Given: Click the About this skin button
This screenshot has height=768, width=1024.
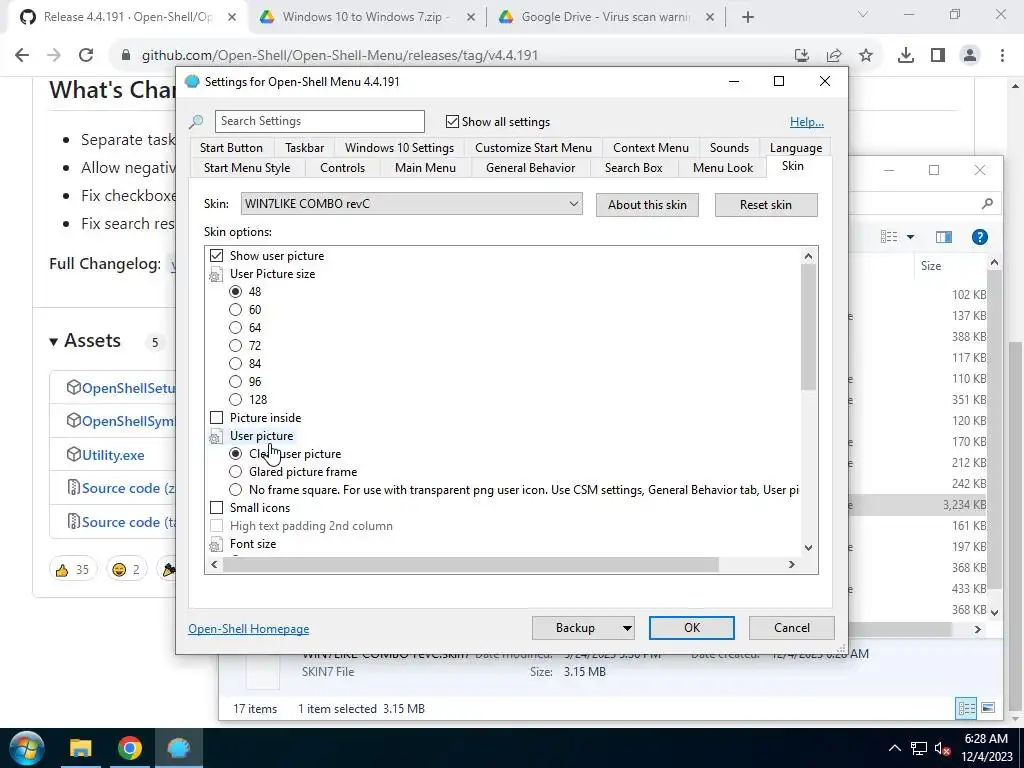Looking at the screenshot, I should pyautogui.click(x=647, y=205).
